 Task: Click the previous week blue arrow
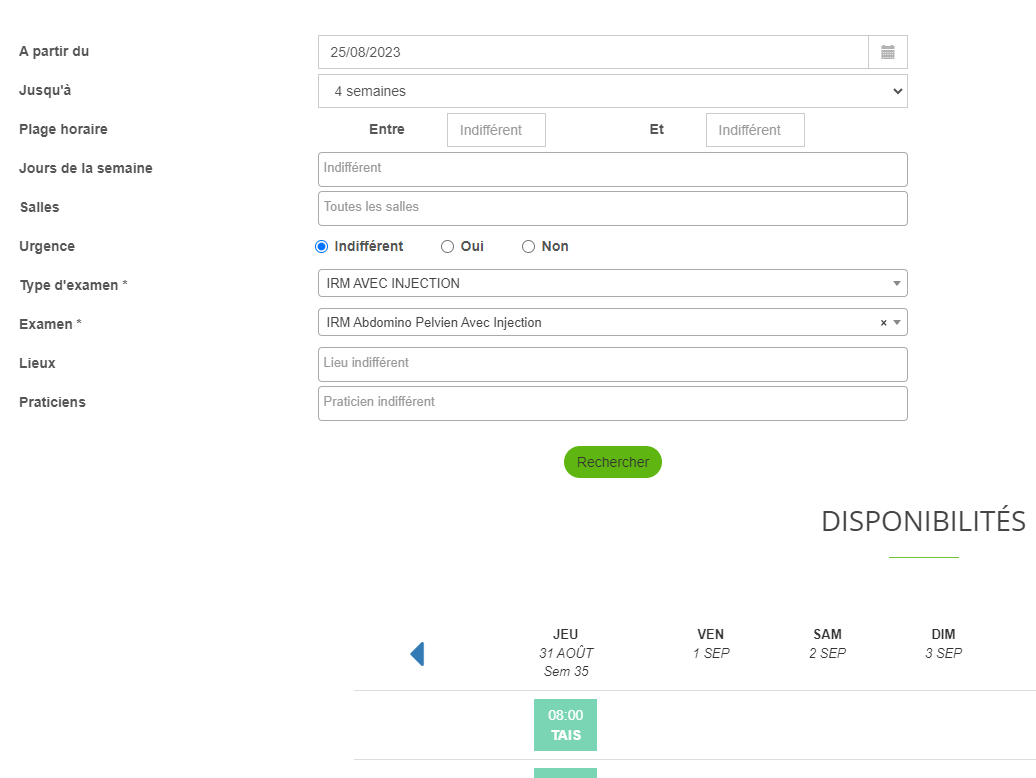pyautogui.click(x=417, y=654)
